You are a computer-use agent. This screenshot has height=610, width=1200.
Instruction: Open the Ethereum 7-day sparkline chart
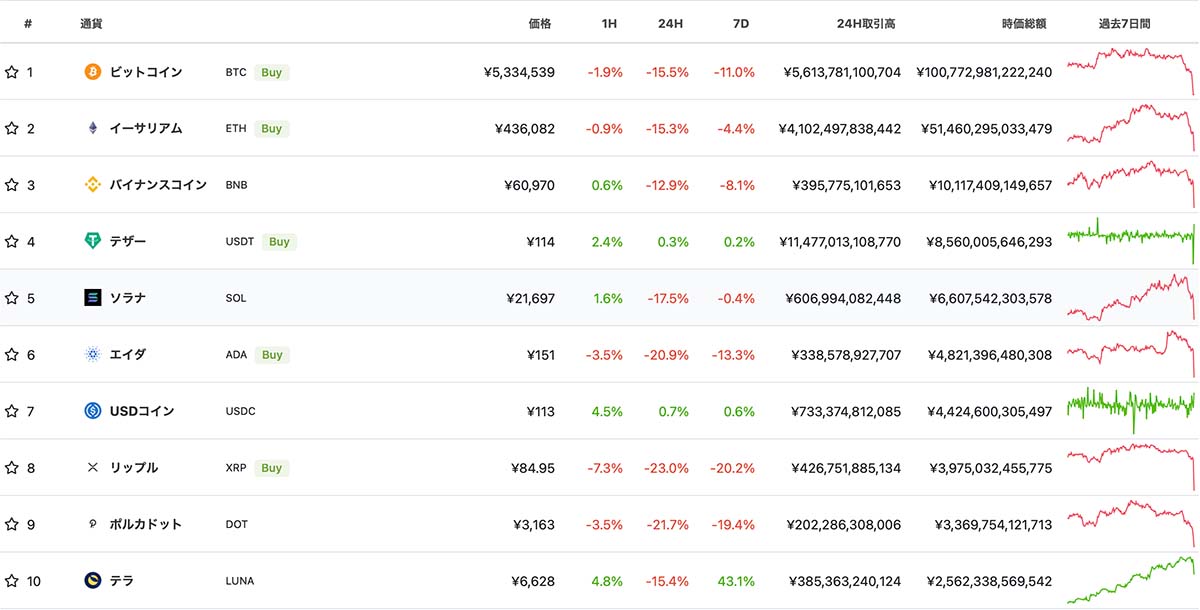click(1131, 128)
